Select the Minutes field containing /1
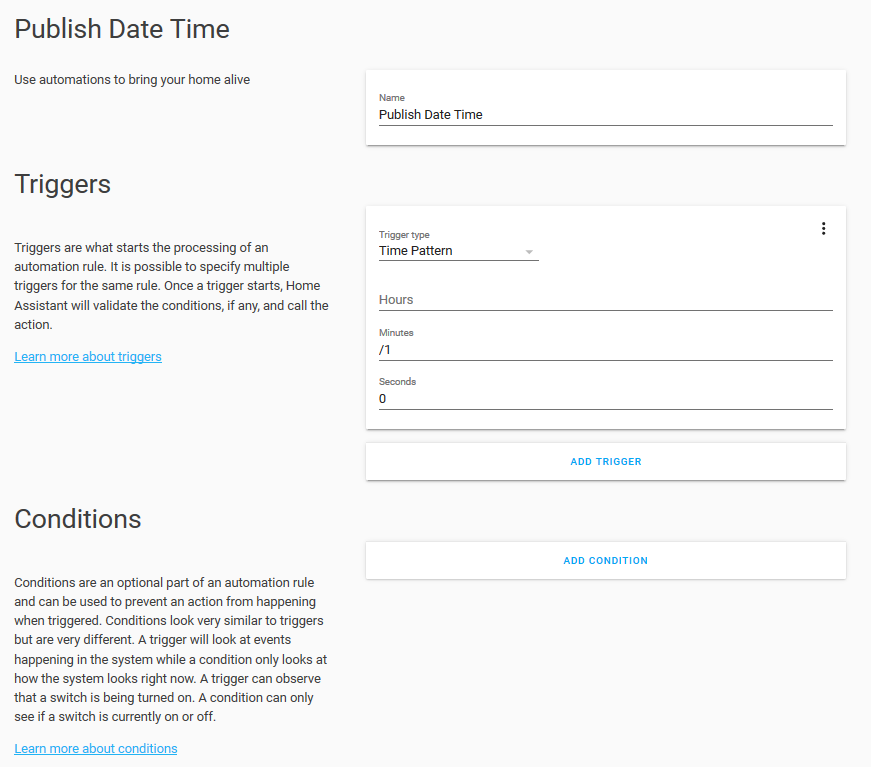Viewport: 871px width, 767px height. point(605,350)
